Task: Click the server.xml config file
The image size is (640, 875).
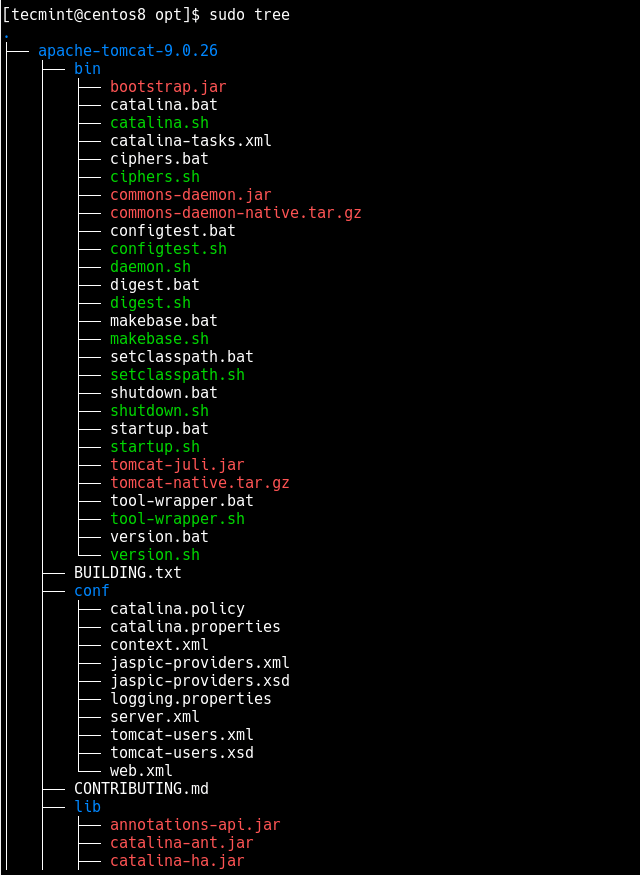Action: tap(154, 717)
